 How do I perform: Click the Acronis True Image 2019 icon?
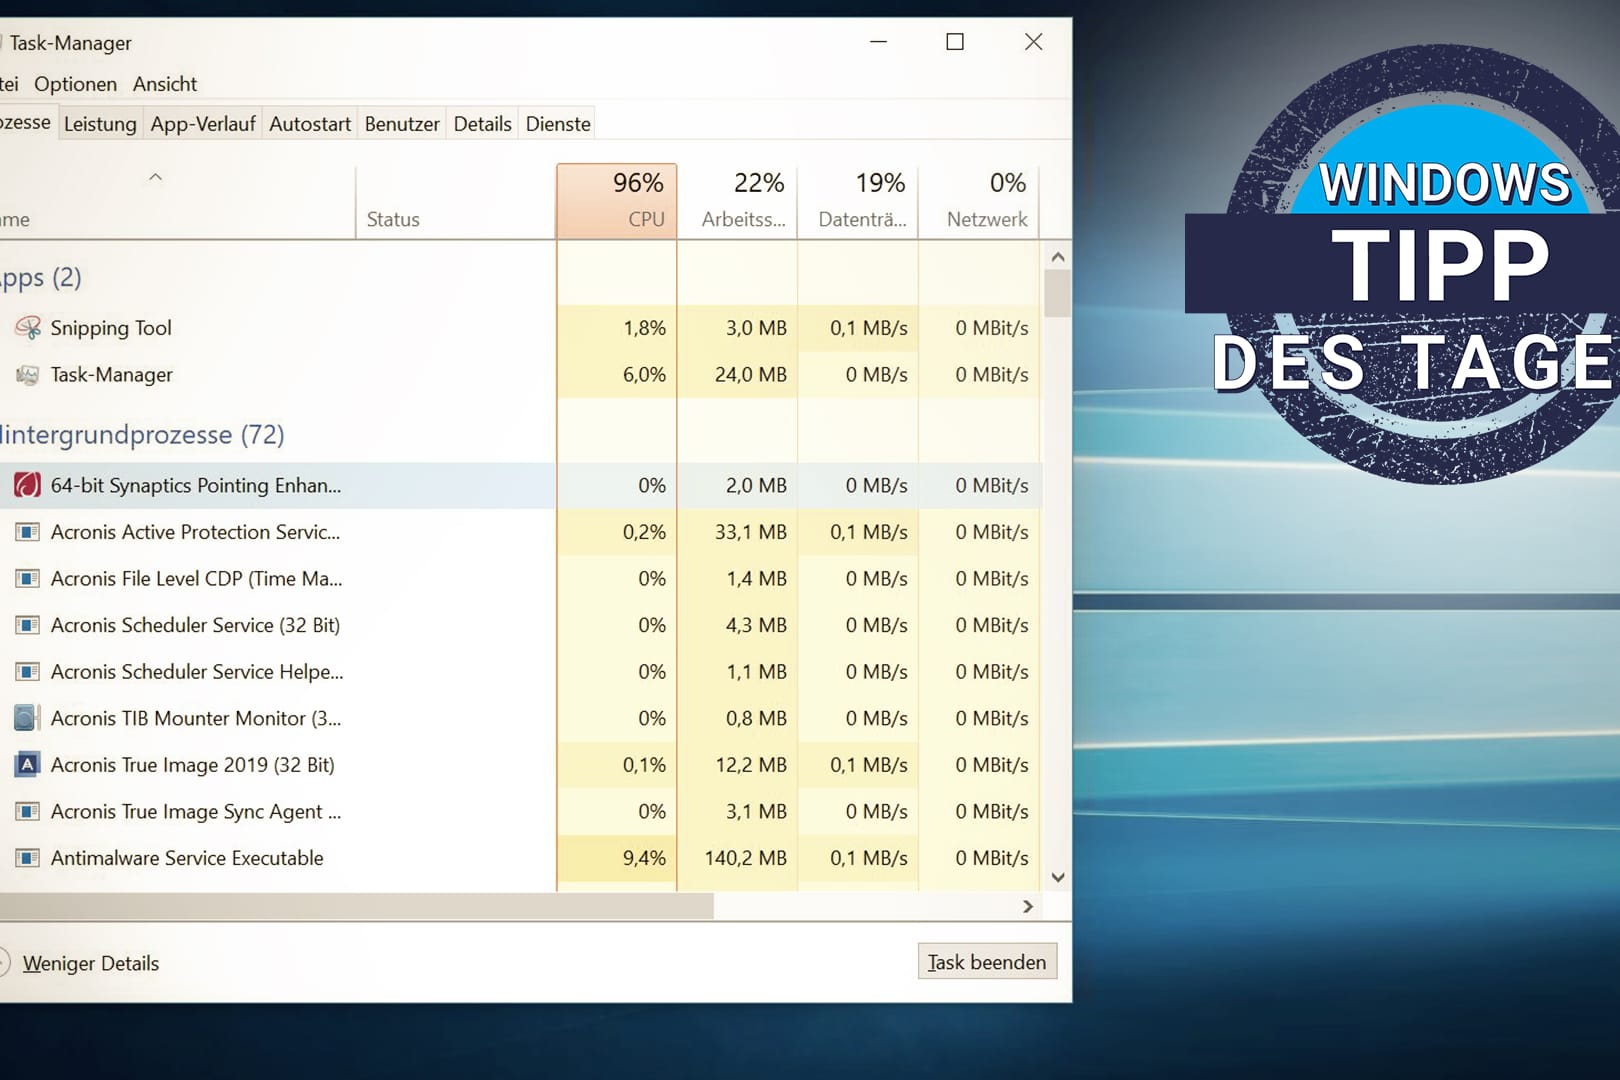[x=28, y=764]
